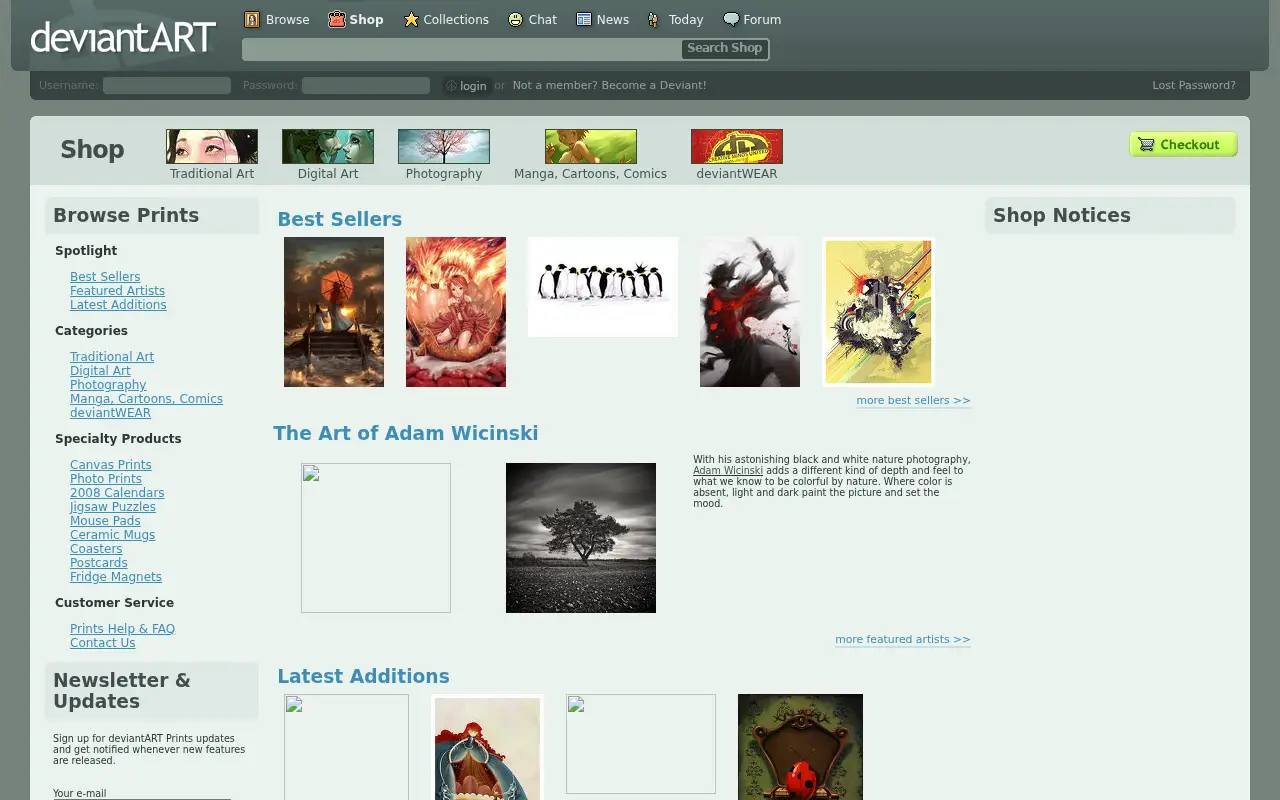Open the Postcards link
Viewport: 1280px width, 800px height.
coord(99,563)
